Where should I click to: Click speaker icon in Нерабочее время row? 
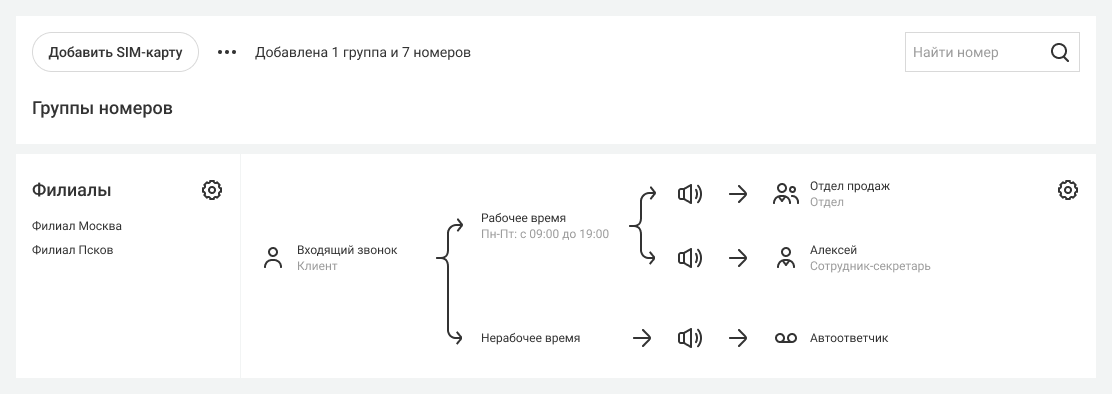[x=690, y=339]
